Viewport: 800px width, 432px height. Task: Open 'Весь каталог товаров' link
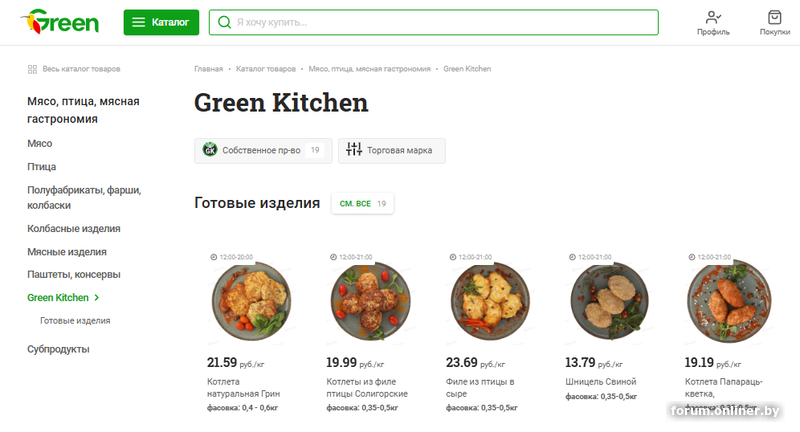coord(81,69)
